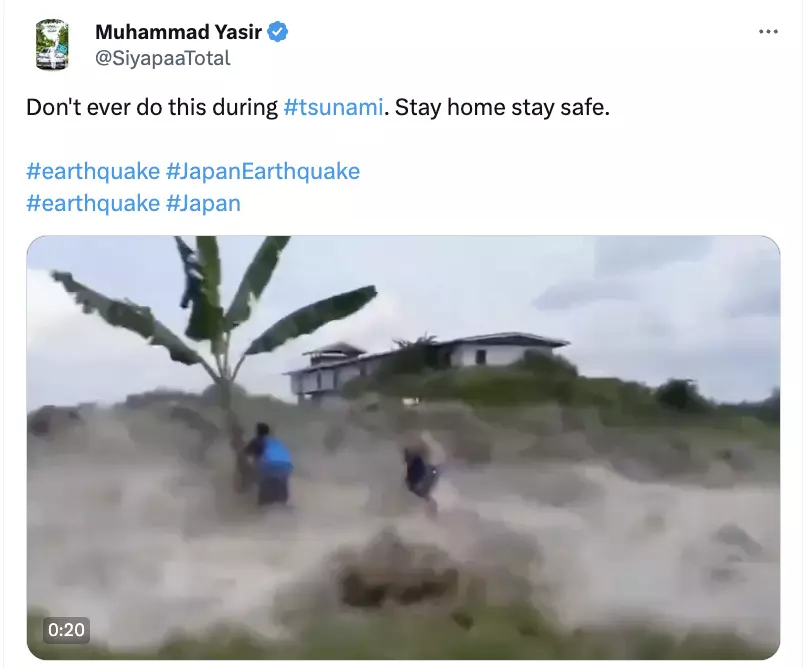806x668 pixels.
Task: Click the blue verified badge
Action: pos(278,32)
